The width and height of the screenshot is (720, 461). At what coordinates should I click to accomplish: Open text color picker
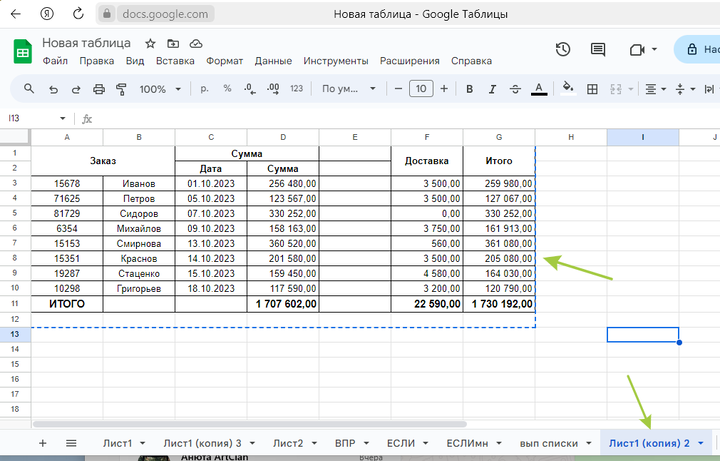(539, 89)
